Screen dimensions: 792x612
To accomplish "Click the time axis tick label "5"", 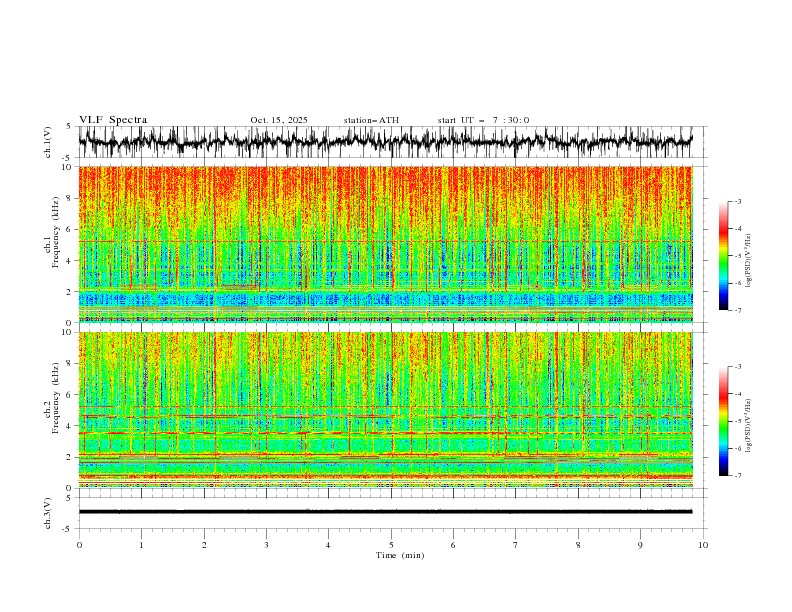I will point(391,545).
